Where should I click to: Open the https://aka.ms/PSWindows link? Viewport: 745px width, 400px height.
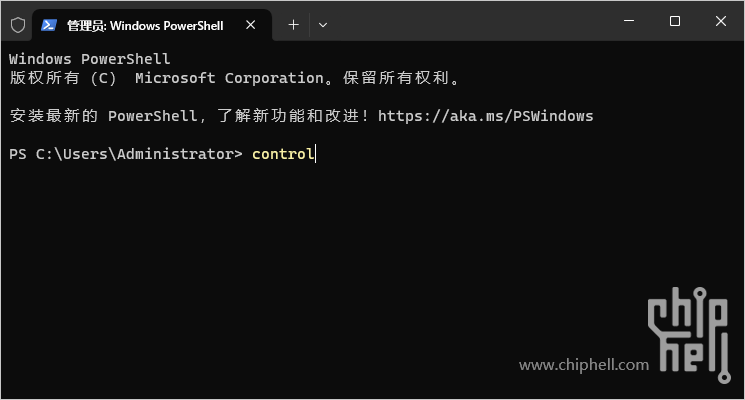pos(485,116)
